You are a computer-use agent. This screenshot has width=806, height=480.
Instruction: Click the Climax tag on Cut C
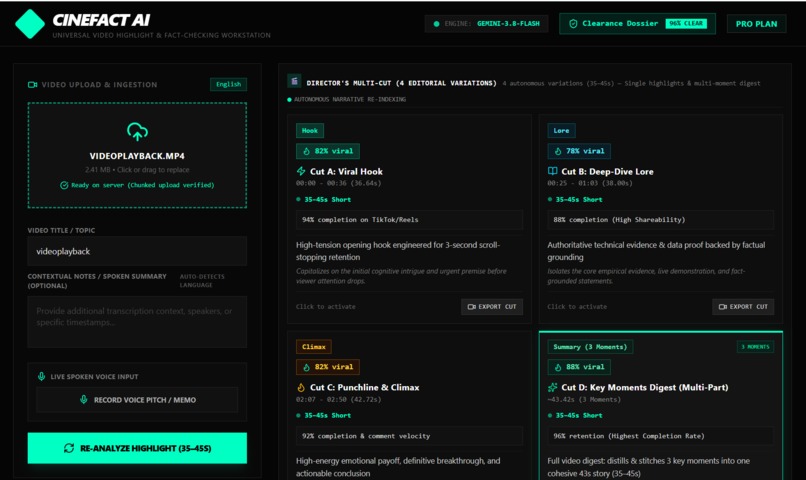[x=314, y=347]
